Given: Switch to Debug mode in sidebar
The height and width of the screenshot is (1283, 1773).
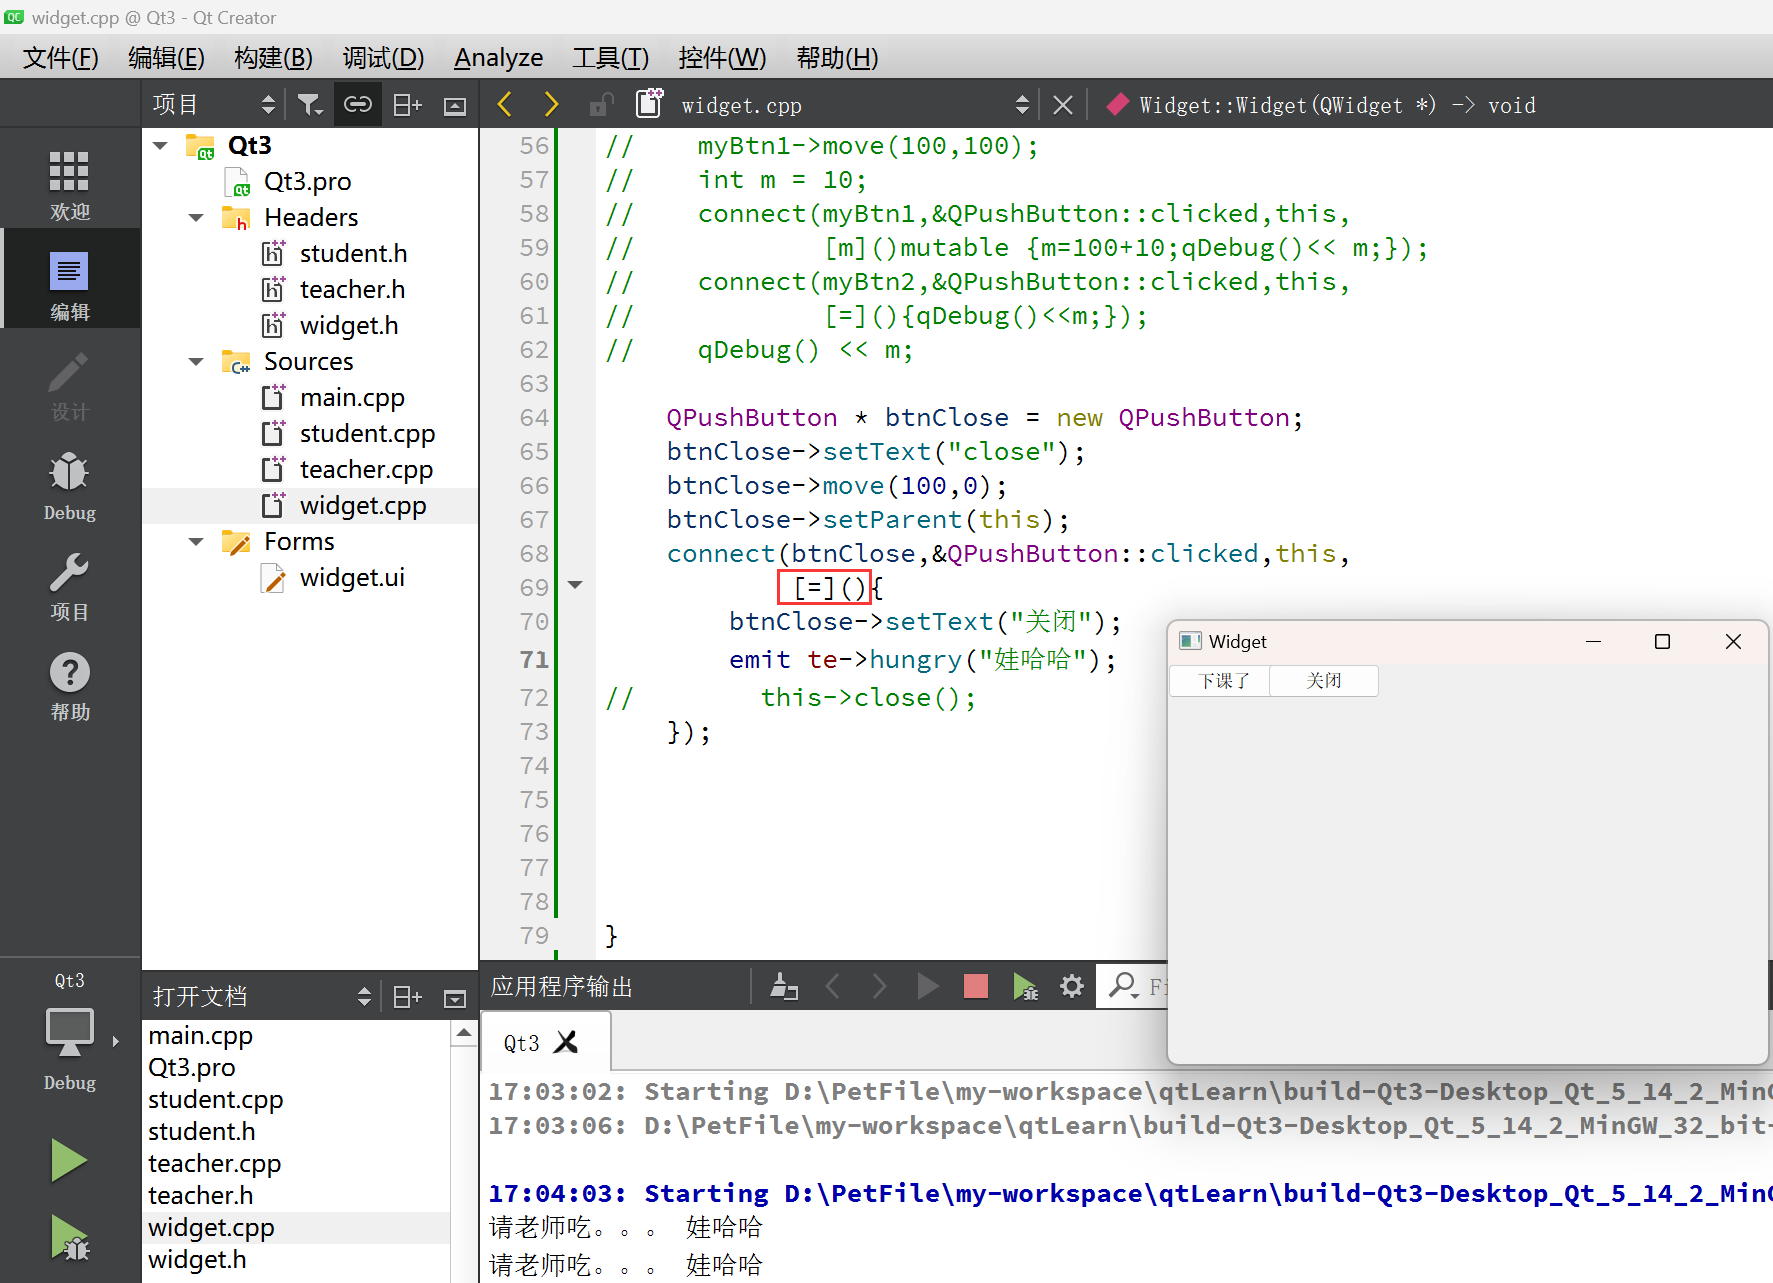Looking at the screenshot, I should tap(69, 484).
